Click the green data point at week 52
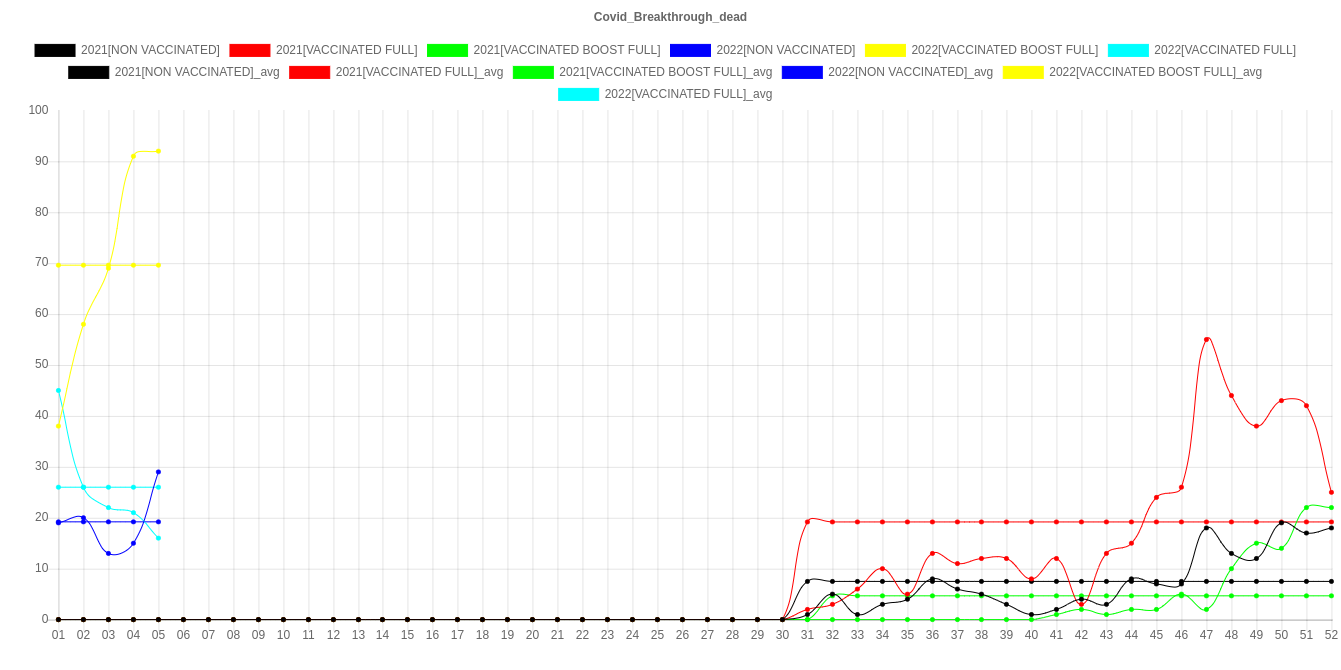The height and width of the screenshot is (670, 1341). (1331, 508)
